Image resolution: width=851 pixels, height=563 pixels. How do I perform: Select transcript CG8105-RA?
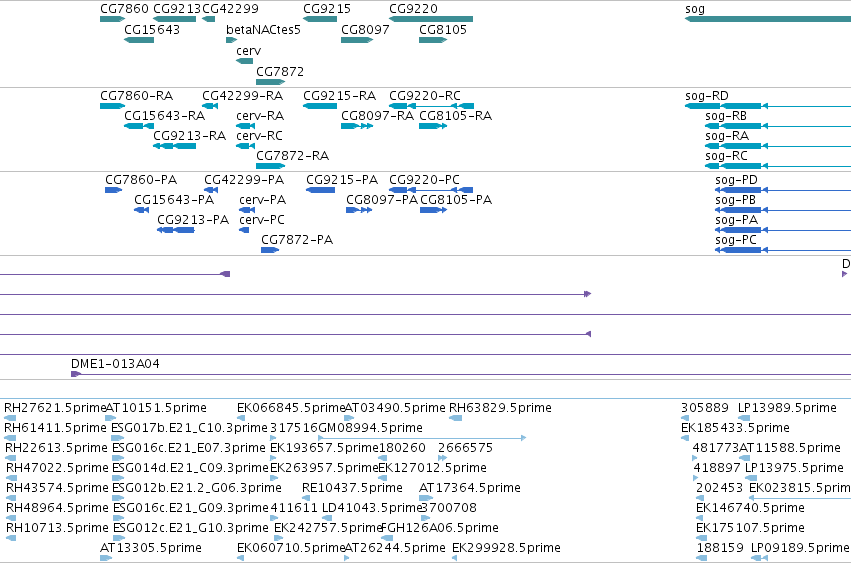433,126
